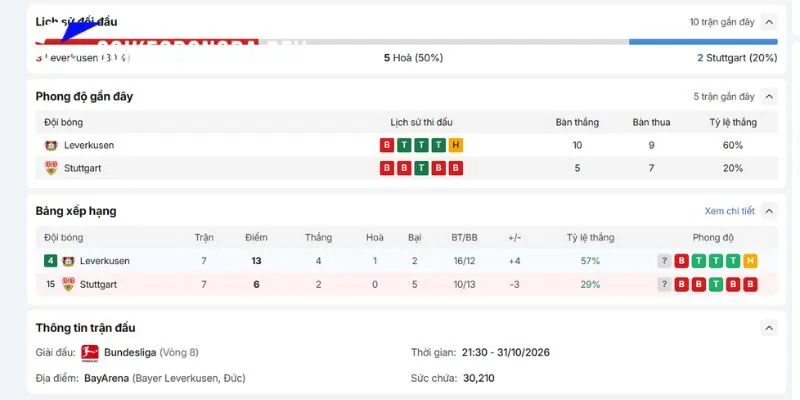Click Leverkusen's 60% win rate in recent form
Screen dimensions: 800x400
(733, 145)
